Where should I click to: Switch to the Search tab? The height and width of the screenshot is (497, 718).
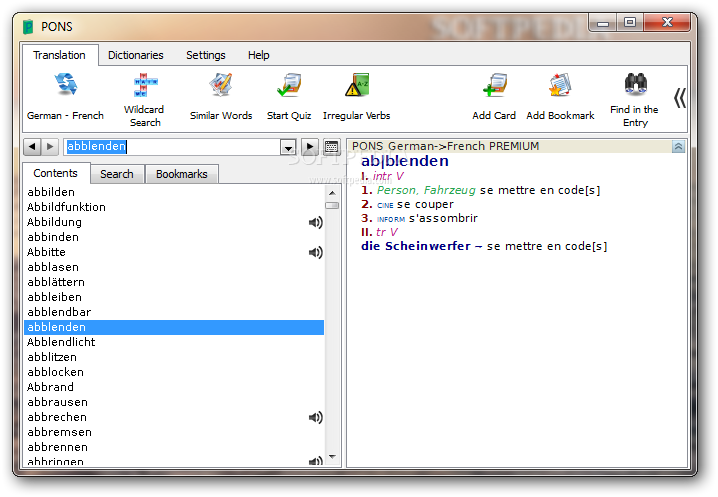(117, 174)
